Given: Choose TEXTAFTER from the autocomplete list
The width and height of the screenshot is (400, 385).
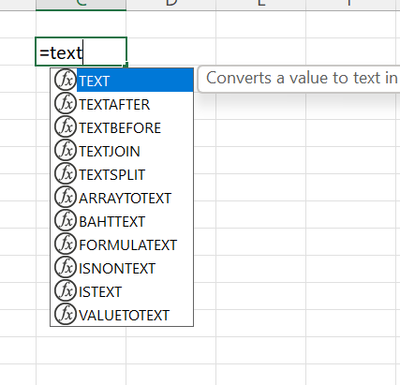Looking at the screenshot, I should 122,104.
